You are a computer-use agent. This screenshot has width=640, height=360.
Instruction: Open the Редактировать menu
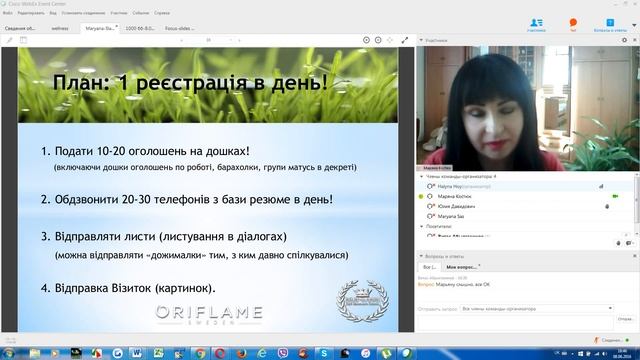click(x=31, y=13)
